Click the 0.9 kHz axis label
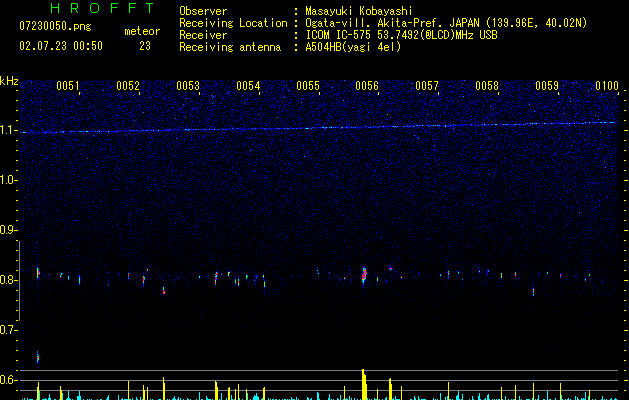 coord(8,230)
